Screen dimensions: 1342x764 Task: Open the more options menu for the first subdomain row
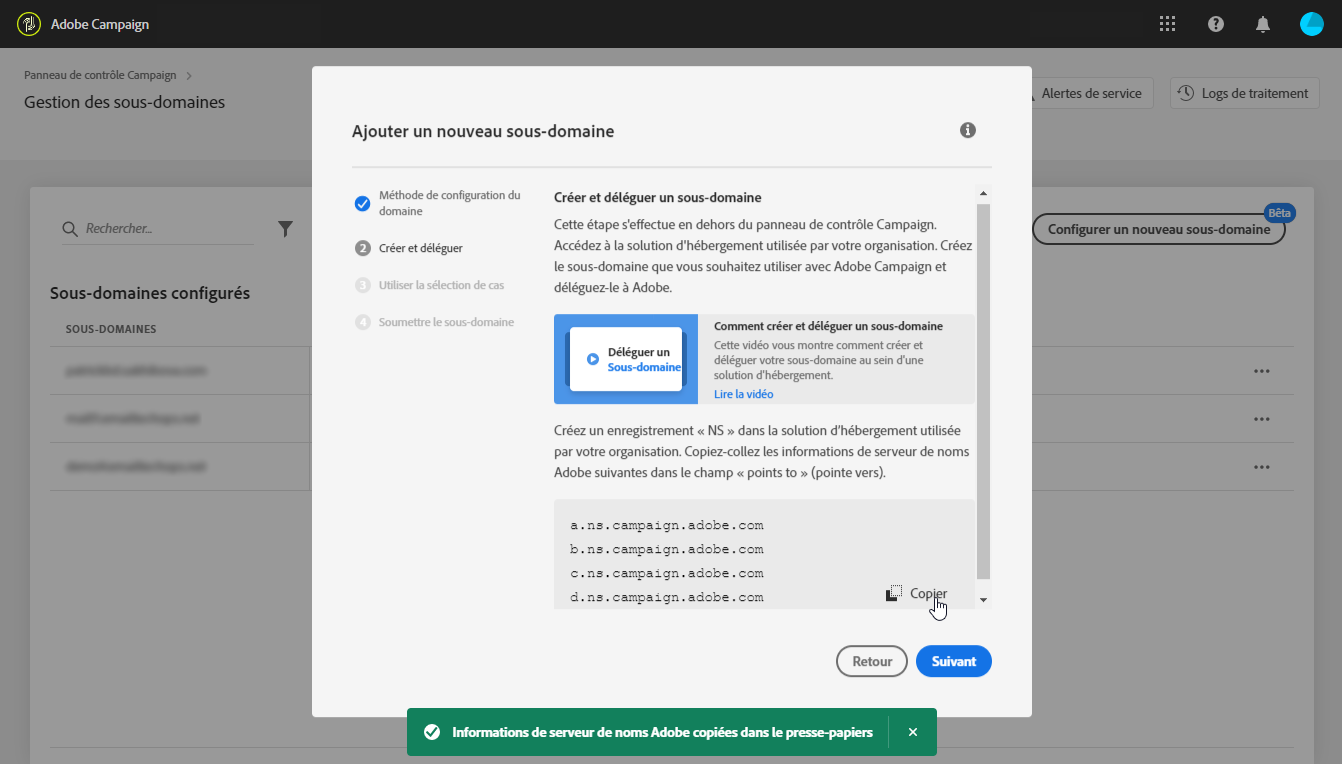tap(1262, 371)
